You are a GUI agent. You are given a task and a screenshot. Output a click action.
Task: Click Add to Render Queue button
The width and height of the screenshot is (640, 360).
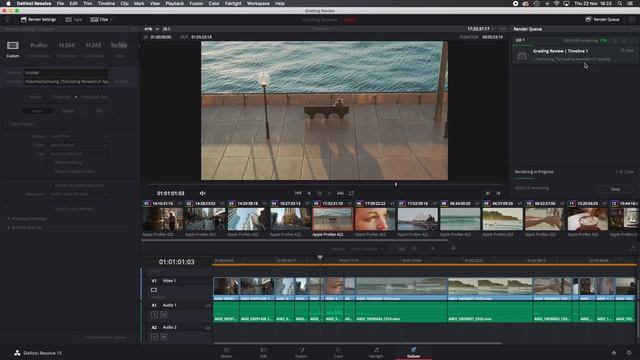pyautogui.click(x=106, y=338)
